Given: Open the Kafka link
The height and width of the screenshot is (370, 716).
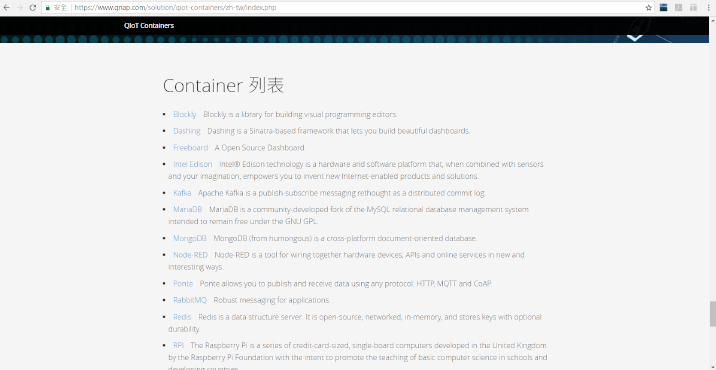Looking at the screenshot, I should pyautogui.click(x=182, y=193).
